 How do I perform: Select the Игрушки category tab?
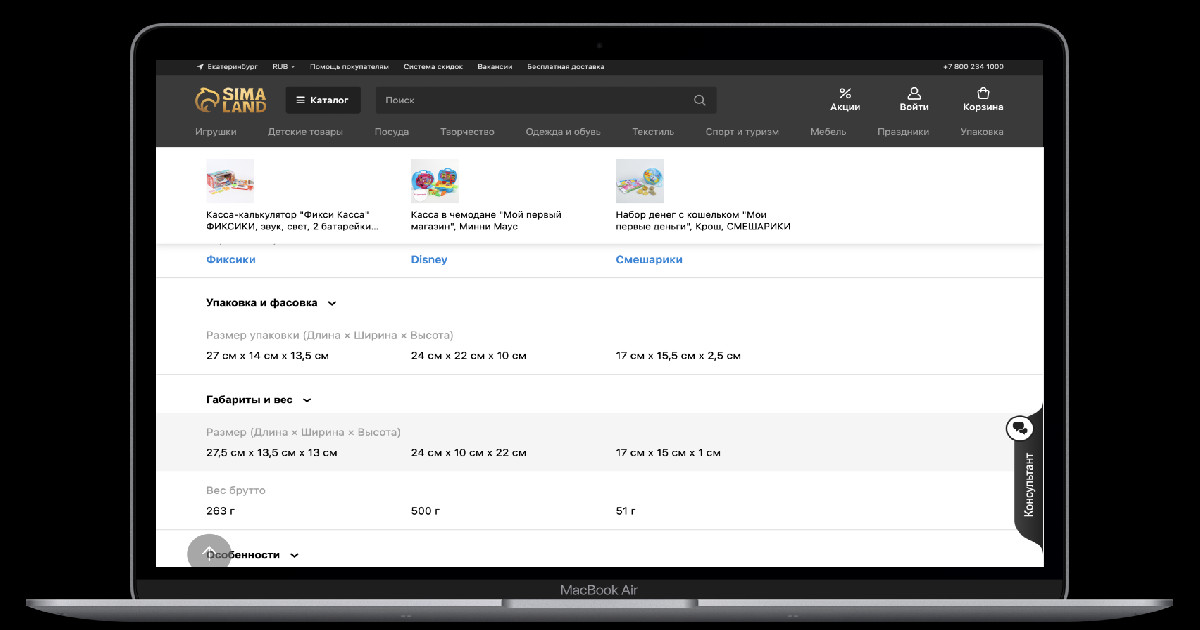click(x=216, y=132)
